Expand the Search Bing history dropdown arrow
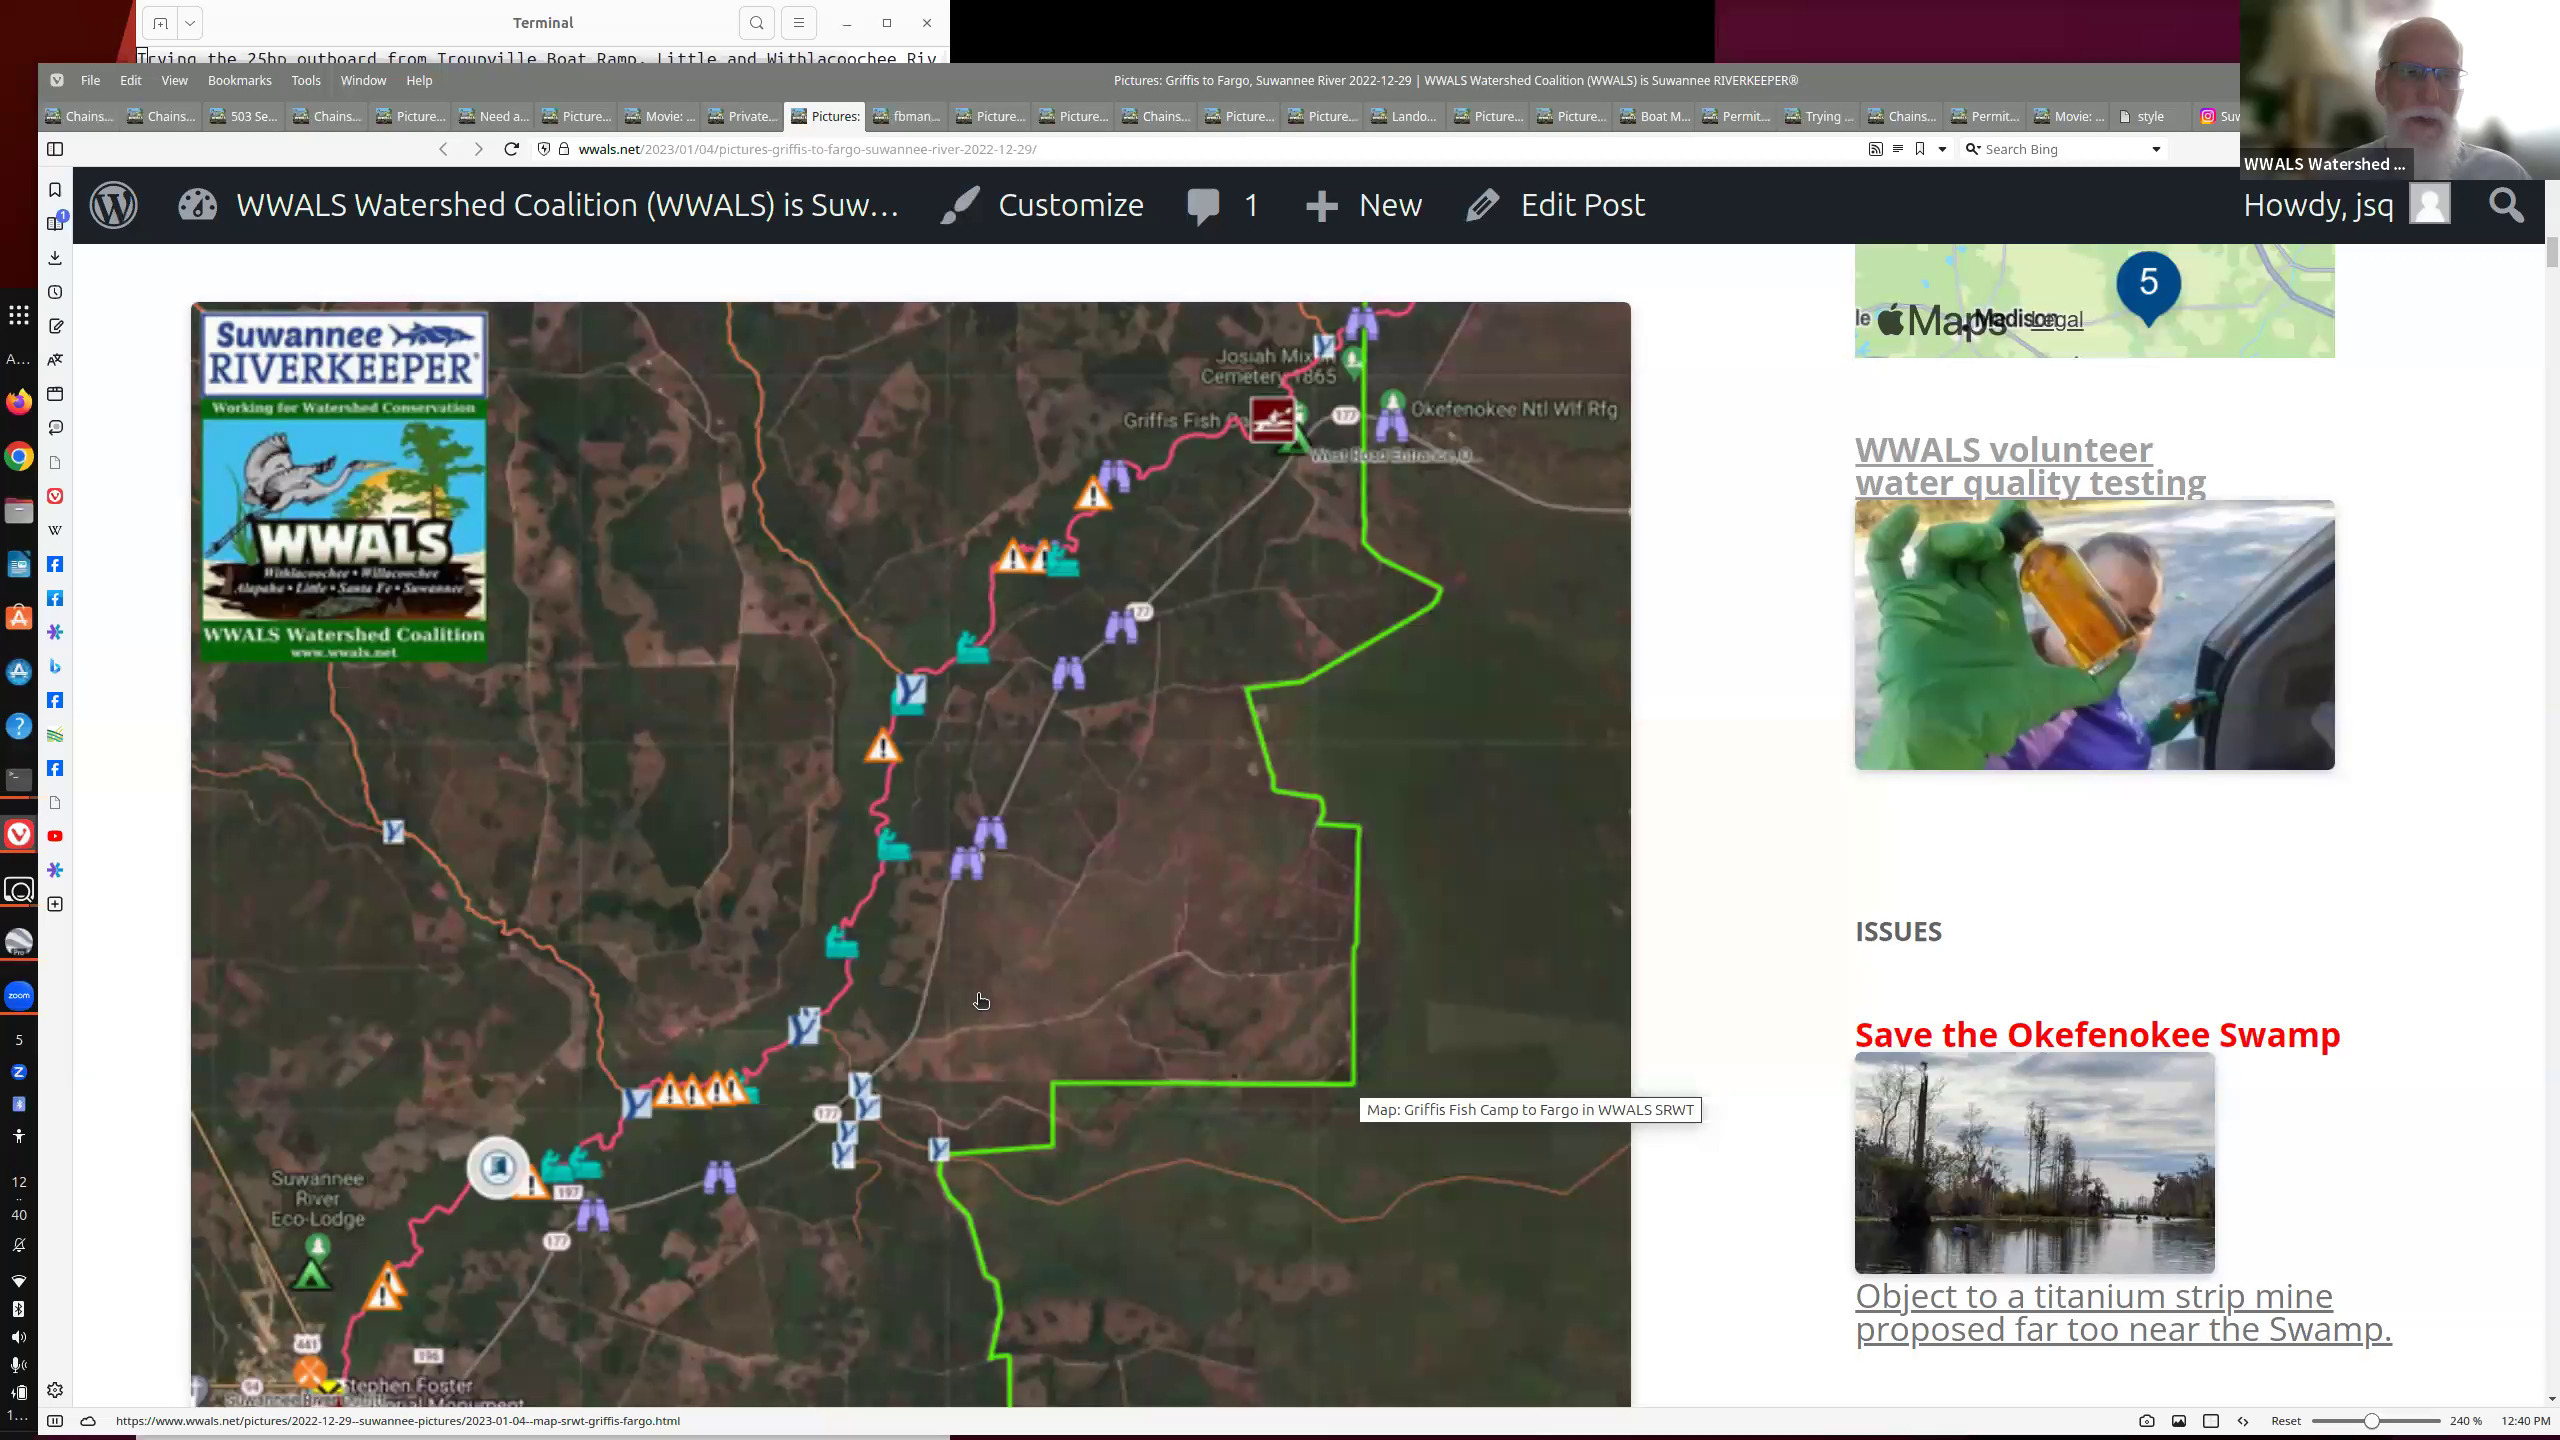The width and height of the screenshot is (2560, 1440). pos(2156,149)
